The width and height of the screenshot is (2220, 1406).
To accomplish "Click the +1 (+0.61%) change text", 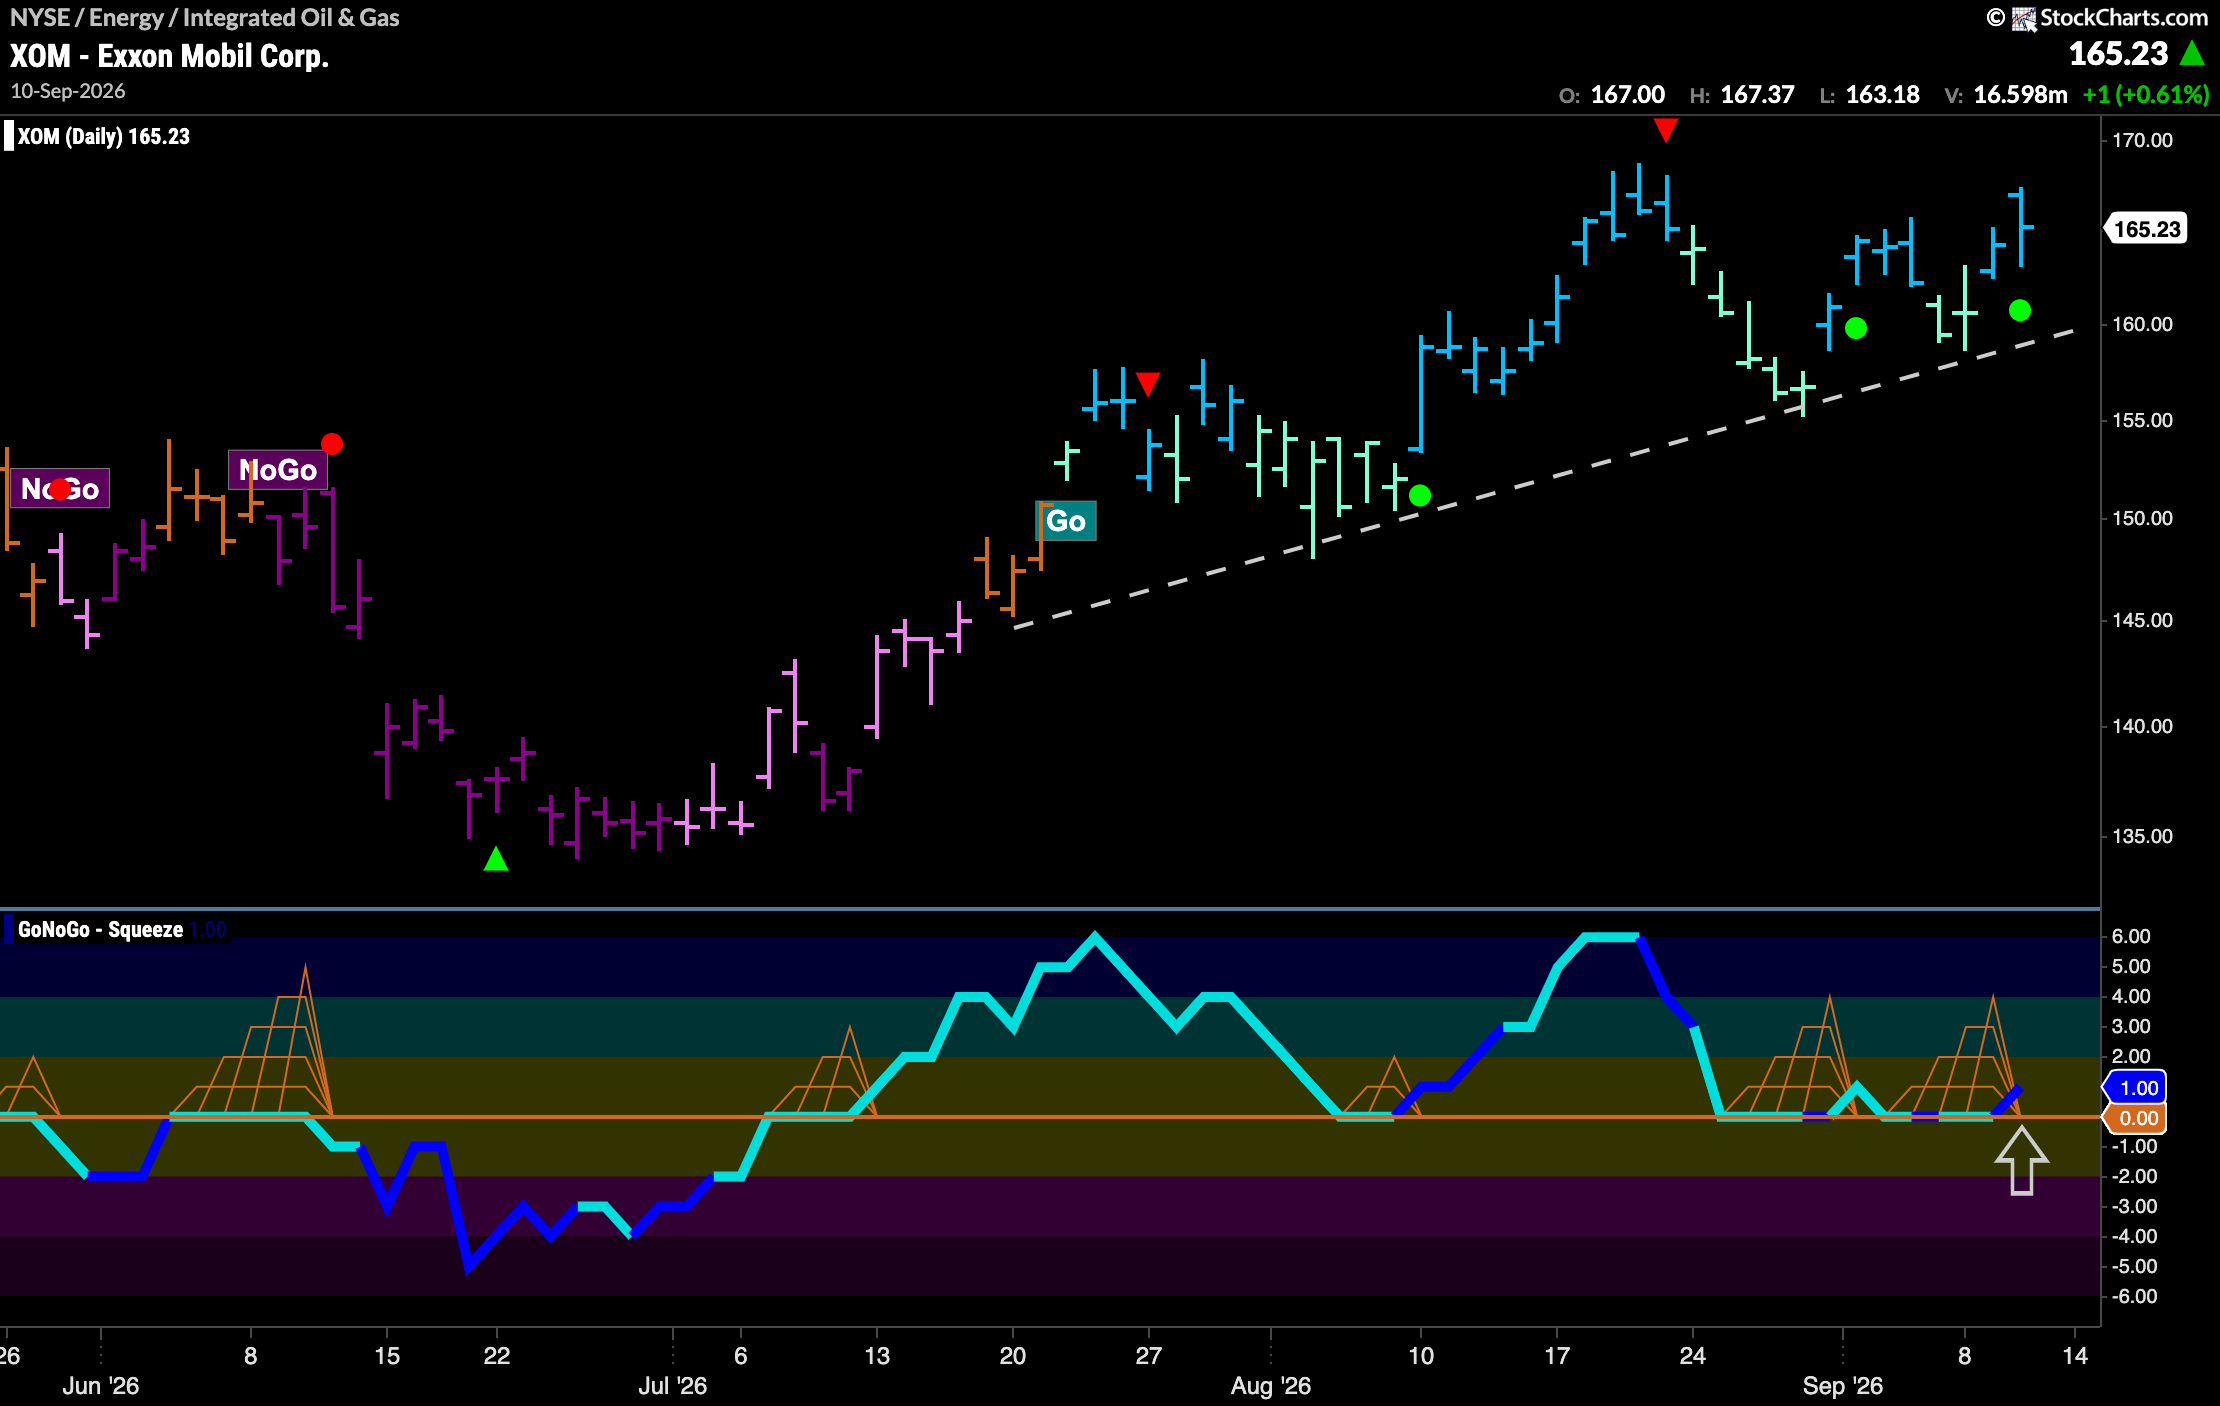I will coord(2145,95).
